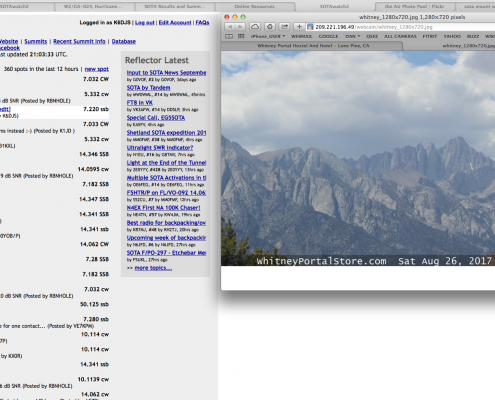Click the 10.1139 cw spot frequency
The image size is (495, 400).
click(x=93, y=379)
